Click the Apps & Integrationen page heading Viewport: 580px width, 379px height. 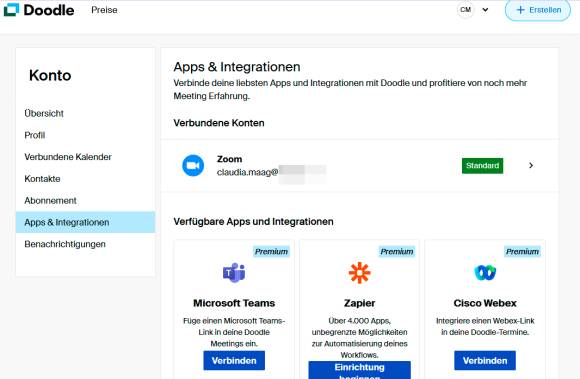[237, 67]
